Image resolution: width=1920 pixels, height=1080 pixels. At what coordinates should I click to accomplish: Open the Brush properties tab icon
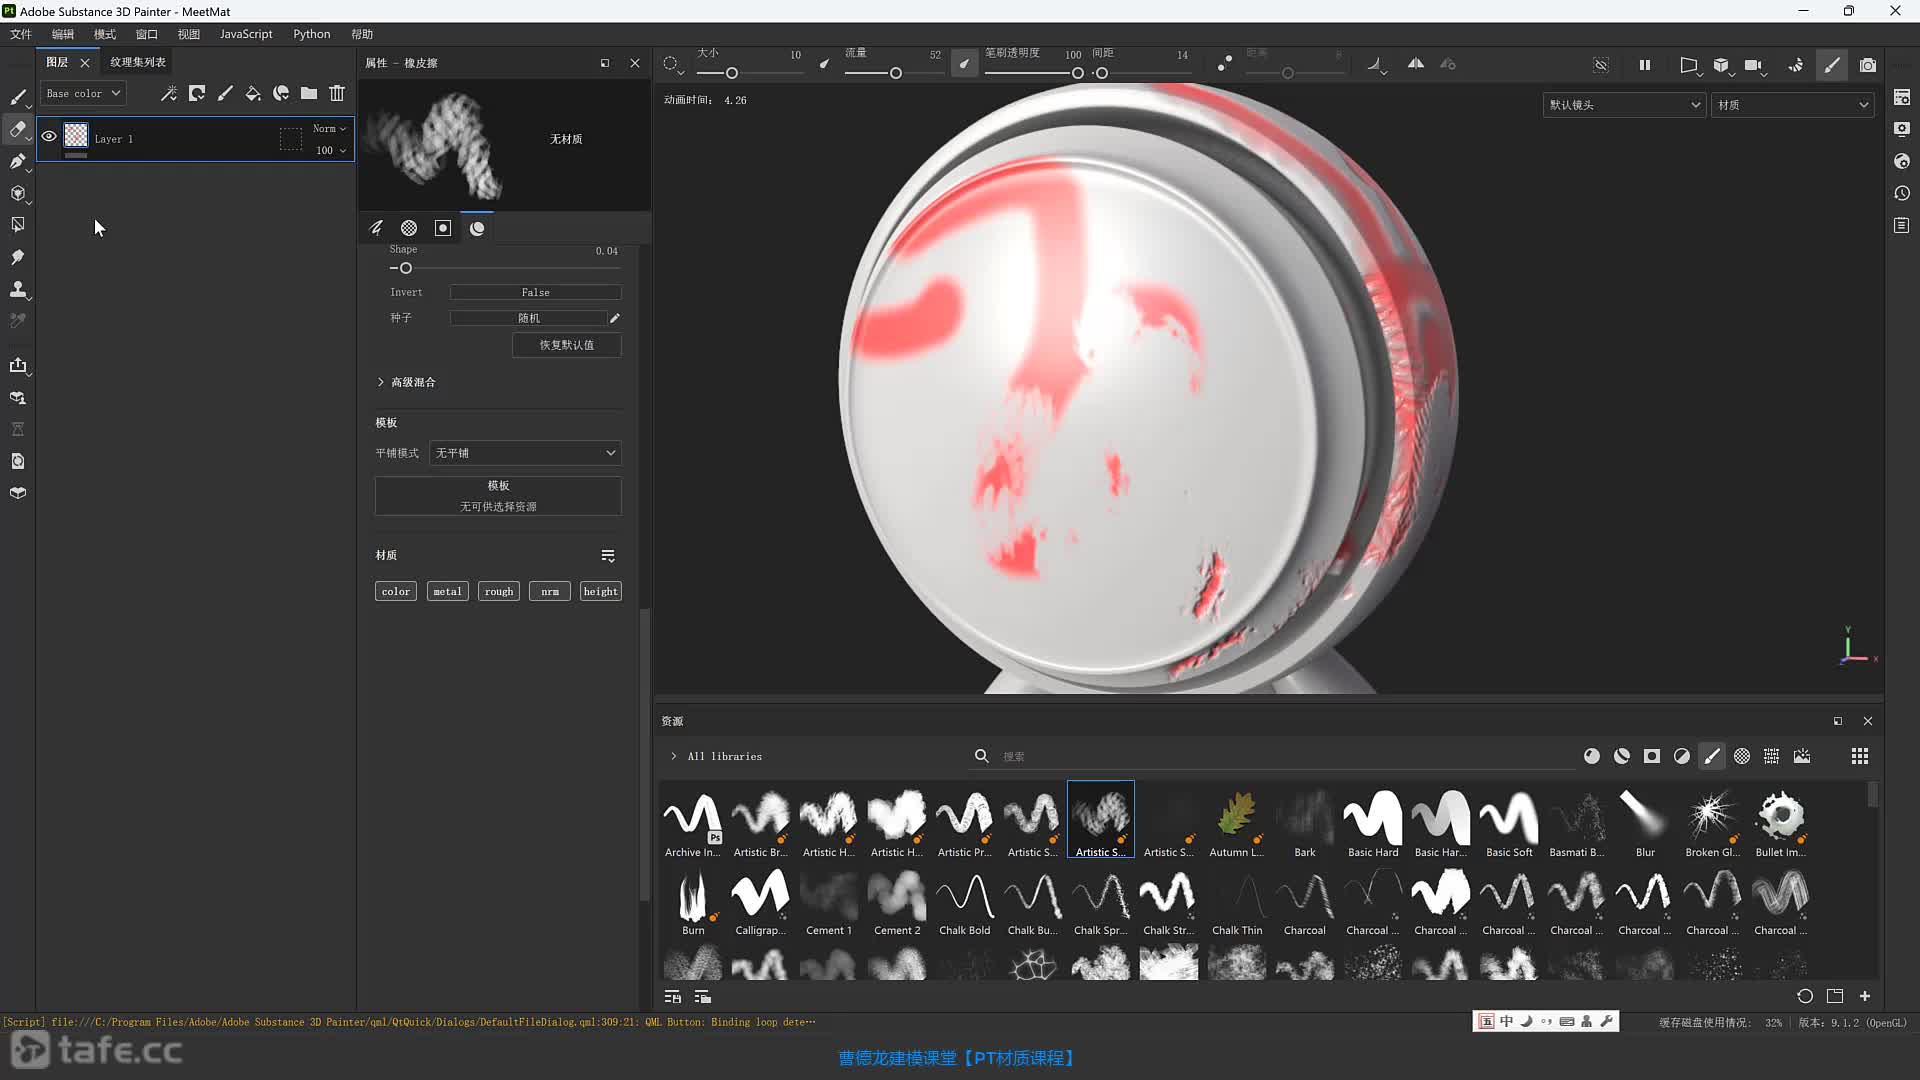pyautogui.click(x=376, y=228)
